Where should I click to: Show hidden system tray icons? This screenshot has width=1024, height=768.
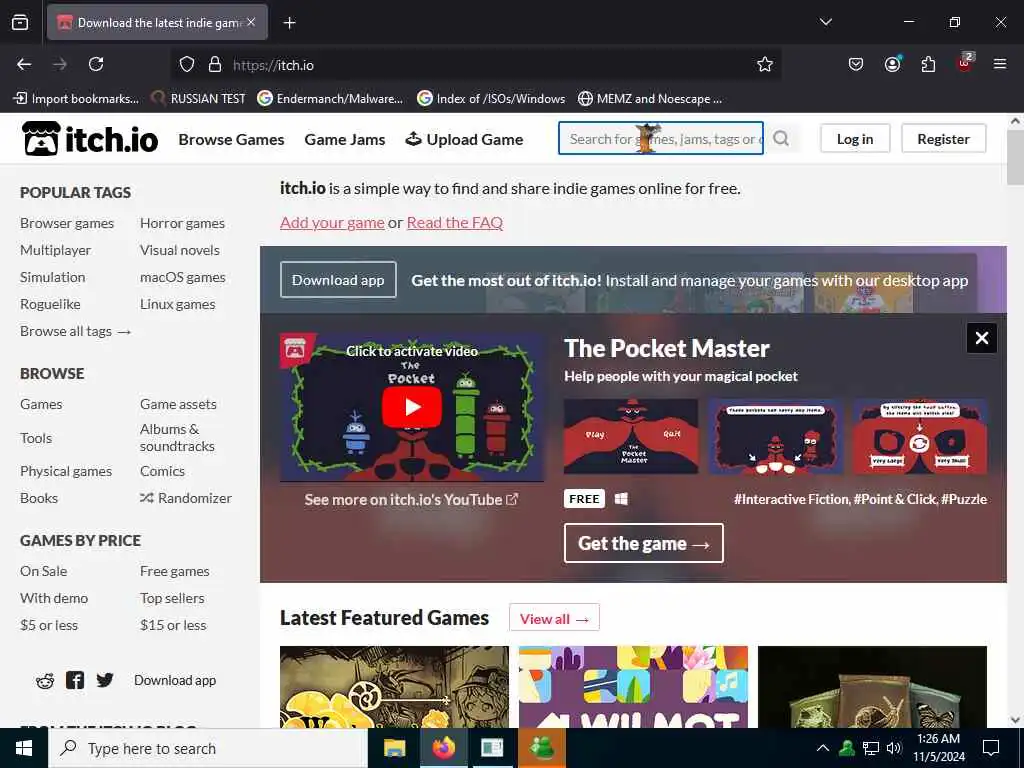coord(823,748)
